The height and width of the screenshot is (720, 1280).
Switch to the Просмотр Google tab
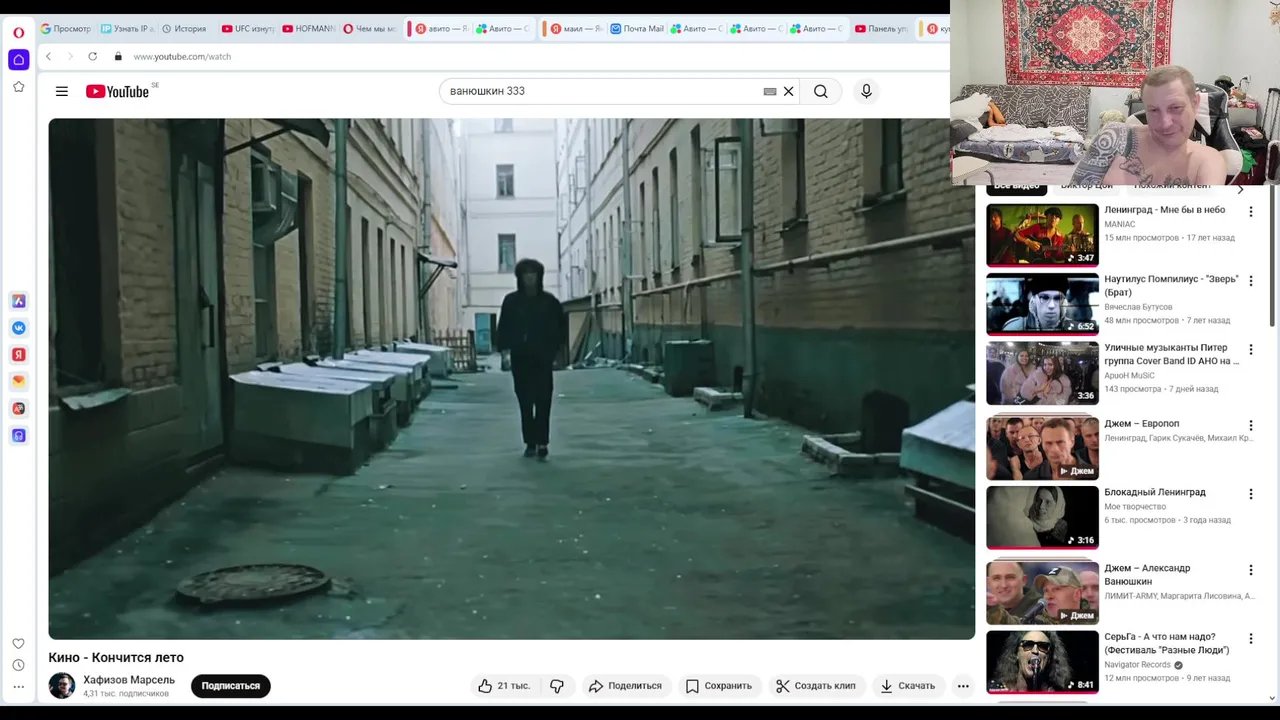(x=65, y=28)
